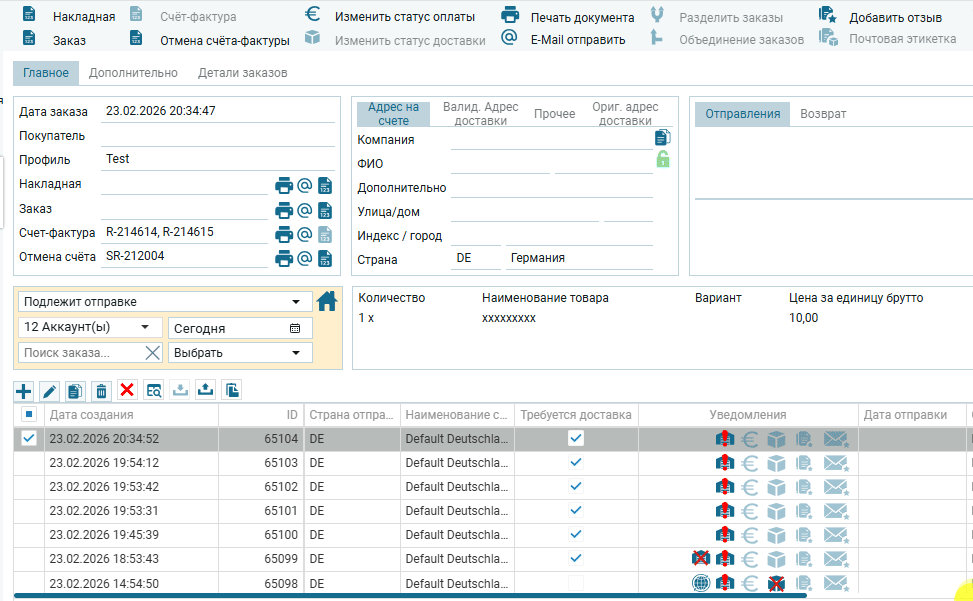This screenshot has width=973, height=601.
Task: Switch to the Детали заказов tab
Action: (242, 73)
